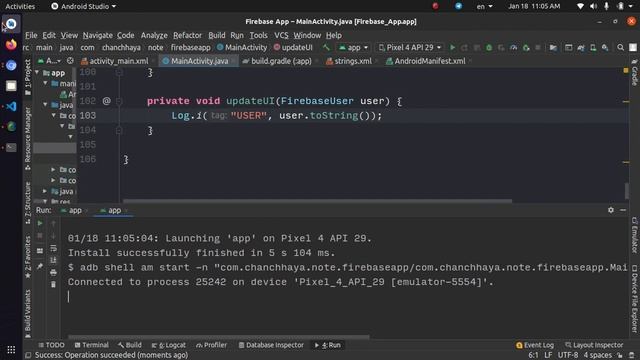Open the AVD Manager phone icon
640x360 pixels.
point(593,48)
